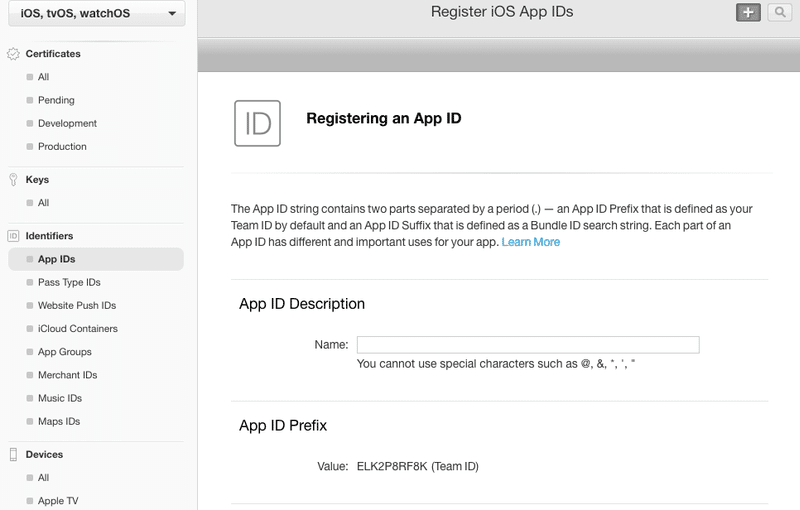Open Maps IDs identifiers
This screenshot has width=800, height=510.
tap(59, 422)
